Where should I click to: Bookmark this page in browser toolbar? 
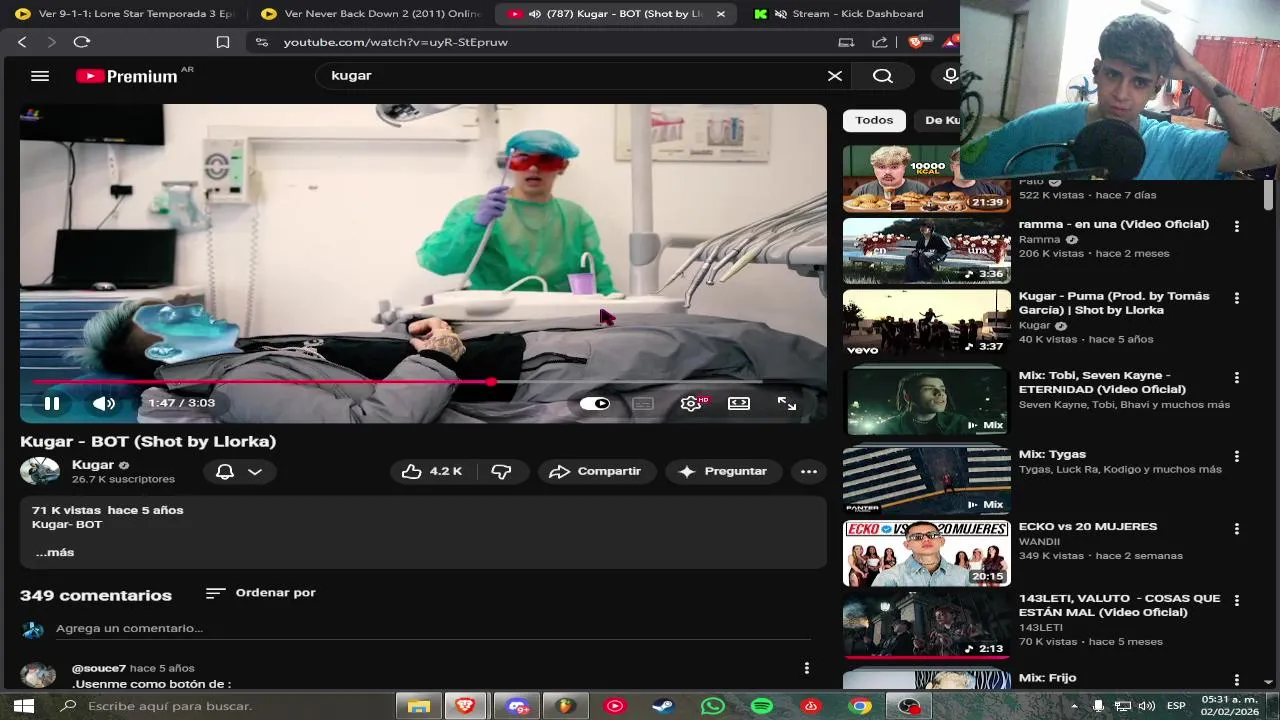223,42
